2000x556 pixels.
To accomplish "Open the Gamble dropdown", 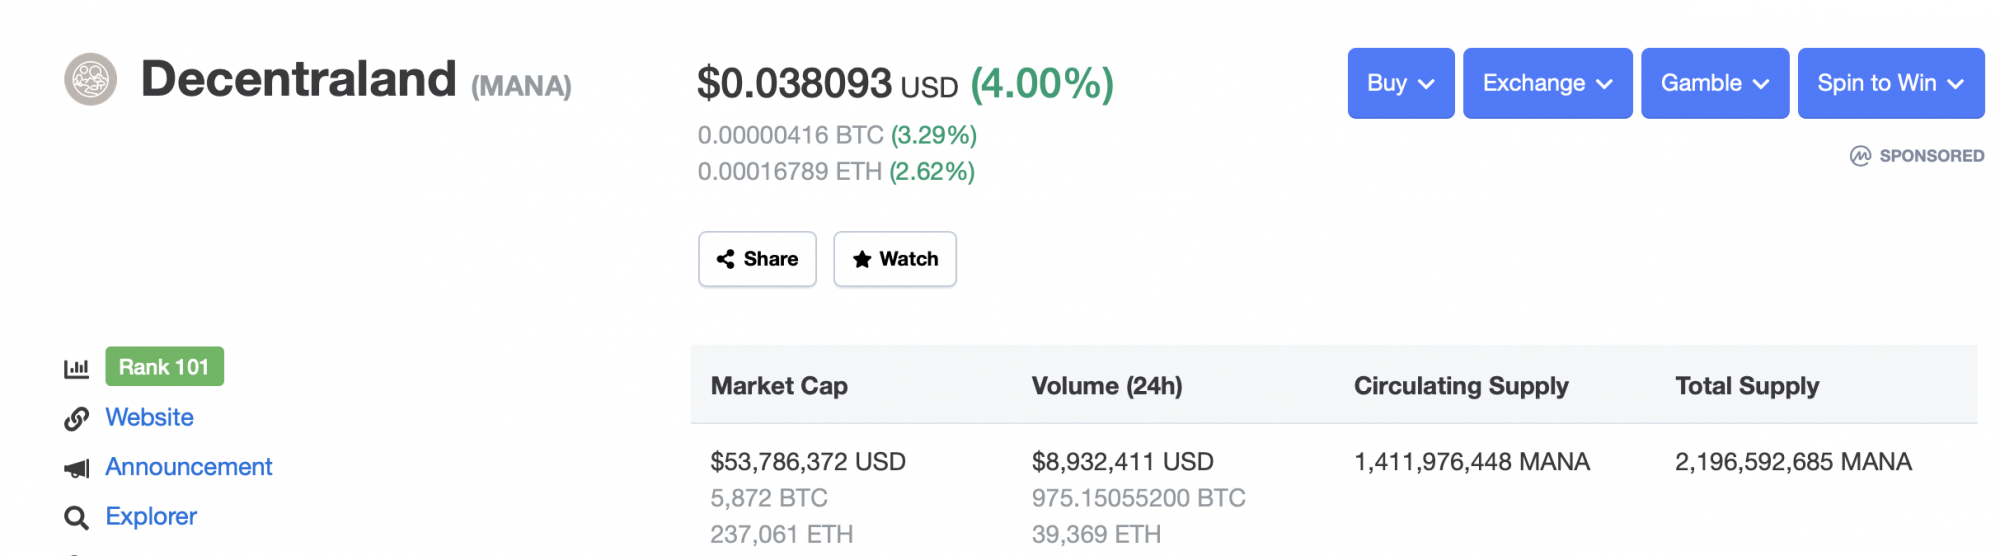I will click(x=1715, y=83).
